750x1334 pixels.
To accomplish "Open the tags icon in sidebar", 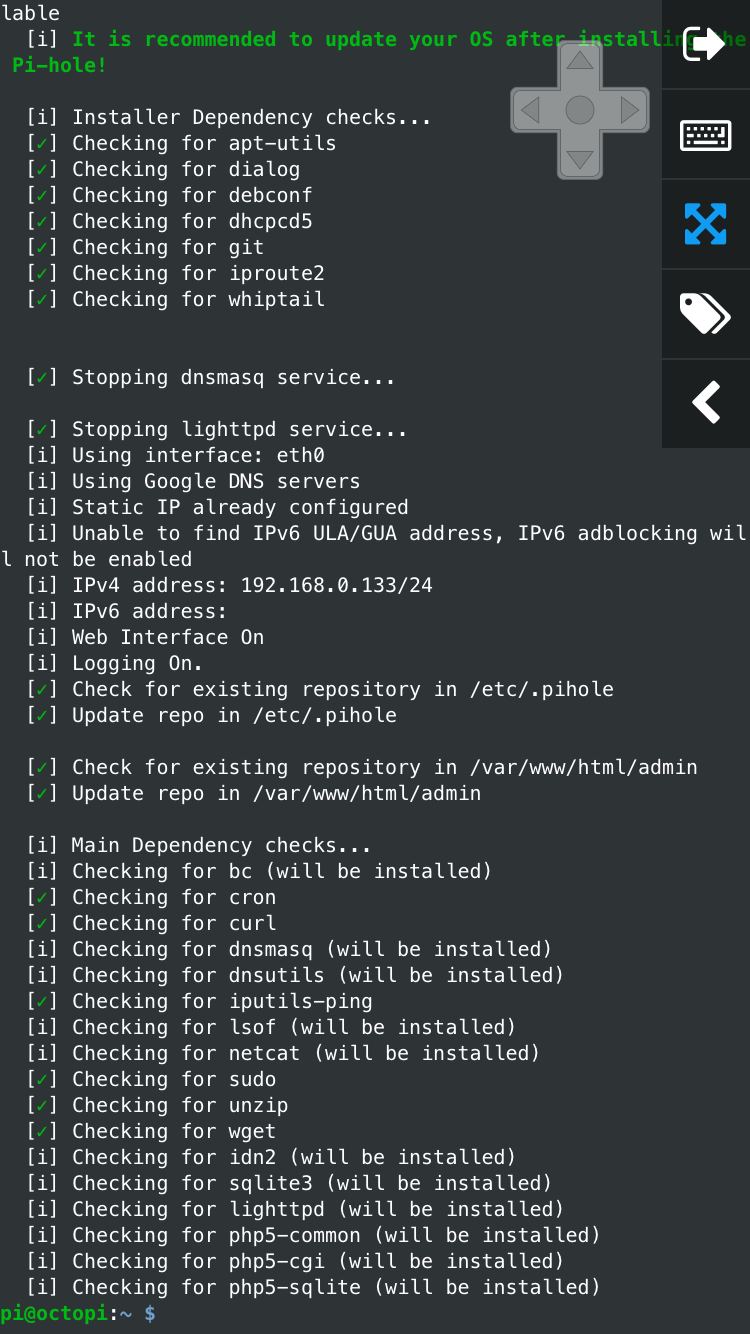I will pyautogui.click(x=705, y=314).
